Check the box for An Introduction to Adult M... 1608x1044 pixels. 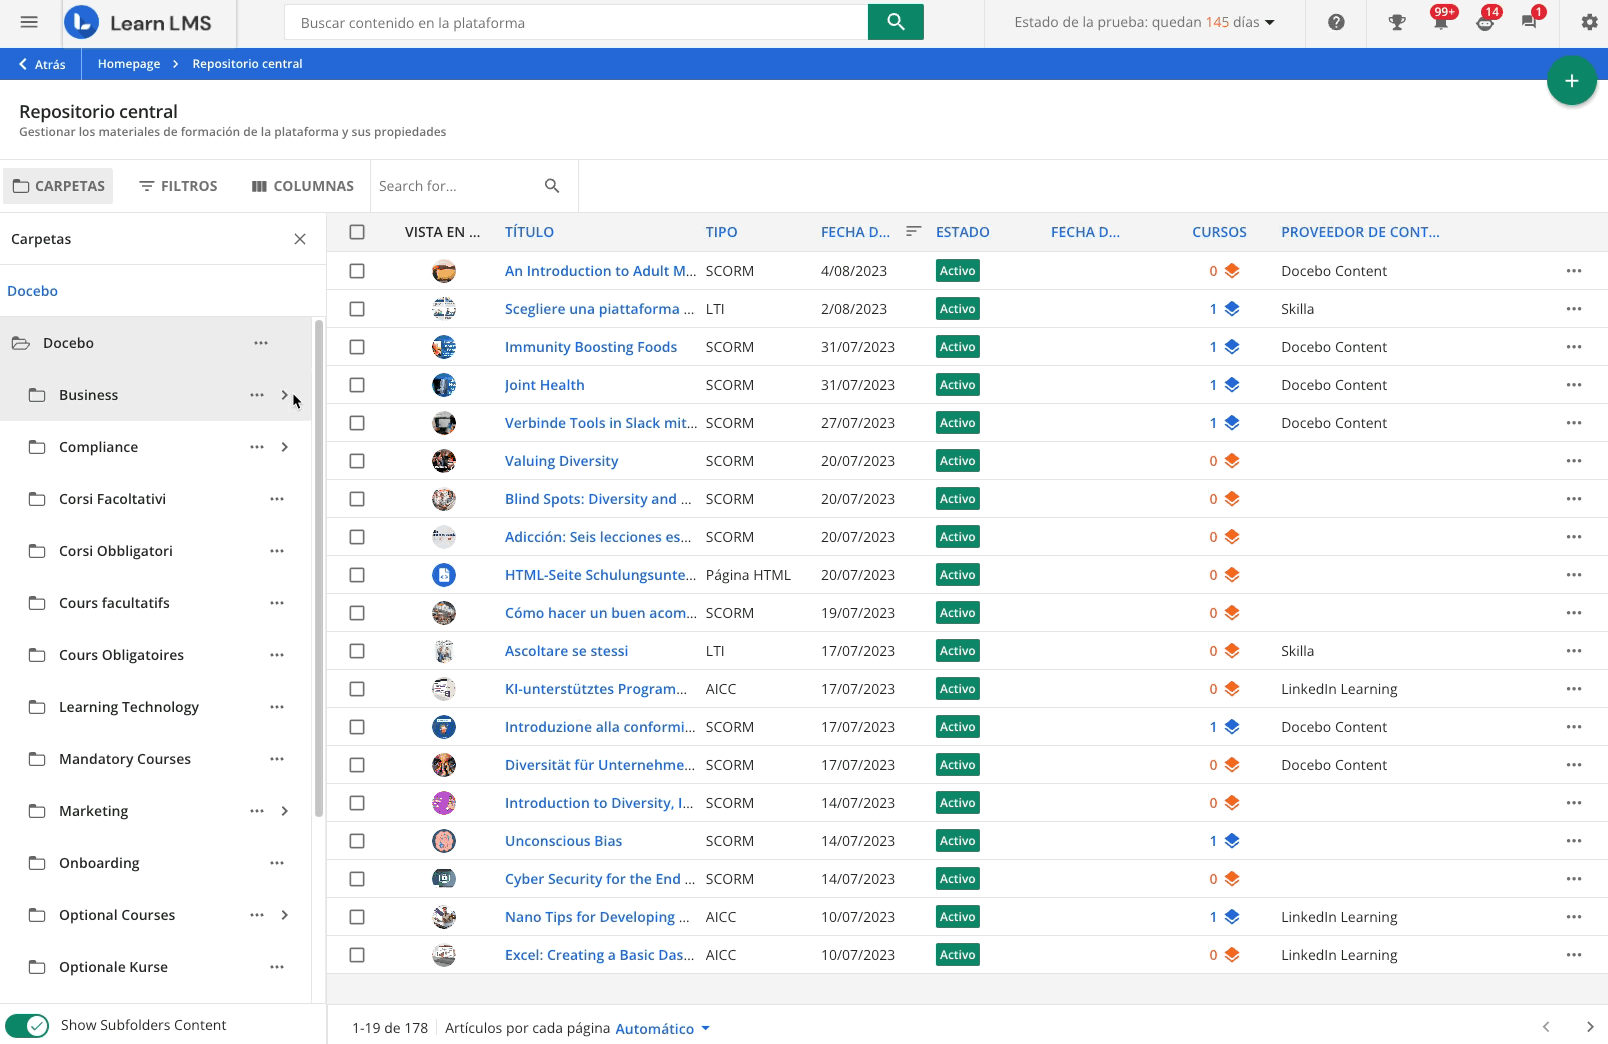pos(357,271)
